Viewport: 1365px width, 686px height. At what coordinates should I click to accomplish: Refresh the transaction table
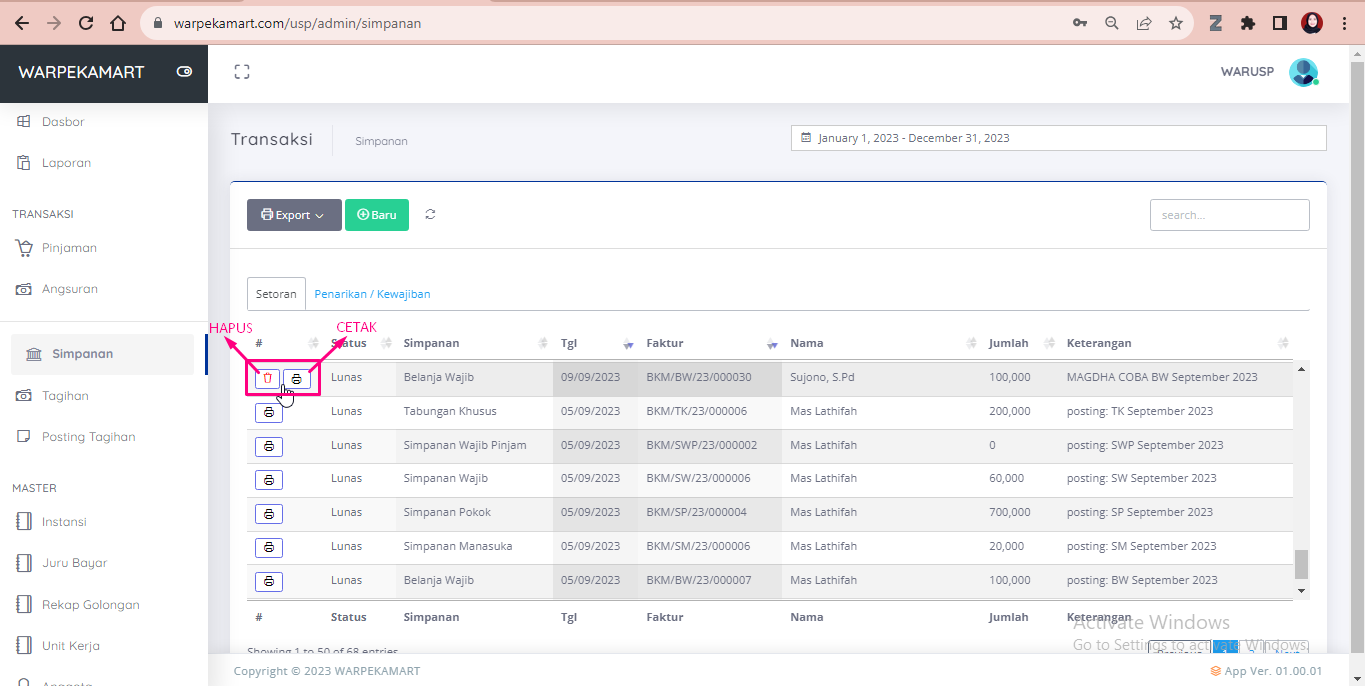[x=430, y=214]
